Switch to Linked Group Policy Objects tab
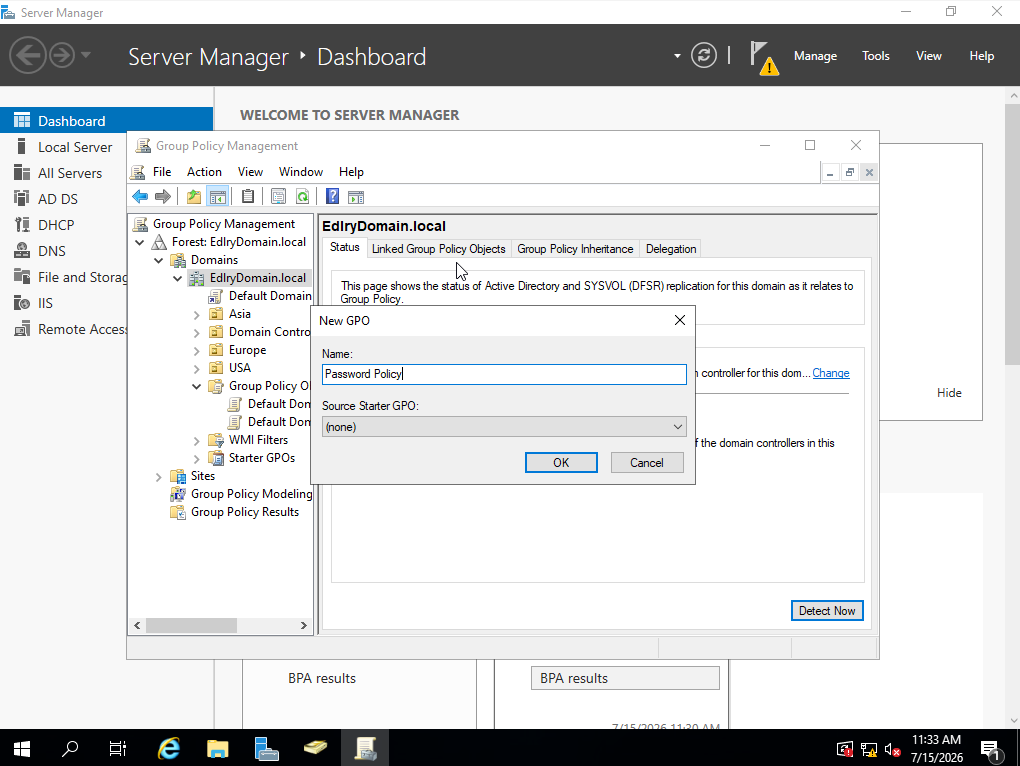 tap(438, 248)
